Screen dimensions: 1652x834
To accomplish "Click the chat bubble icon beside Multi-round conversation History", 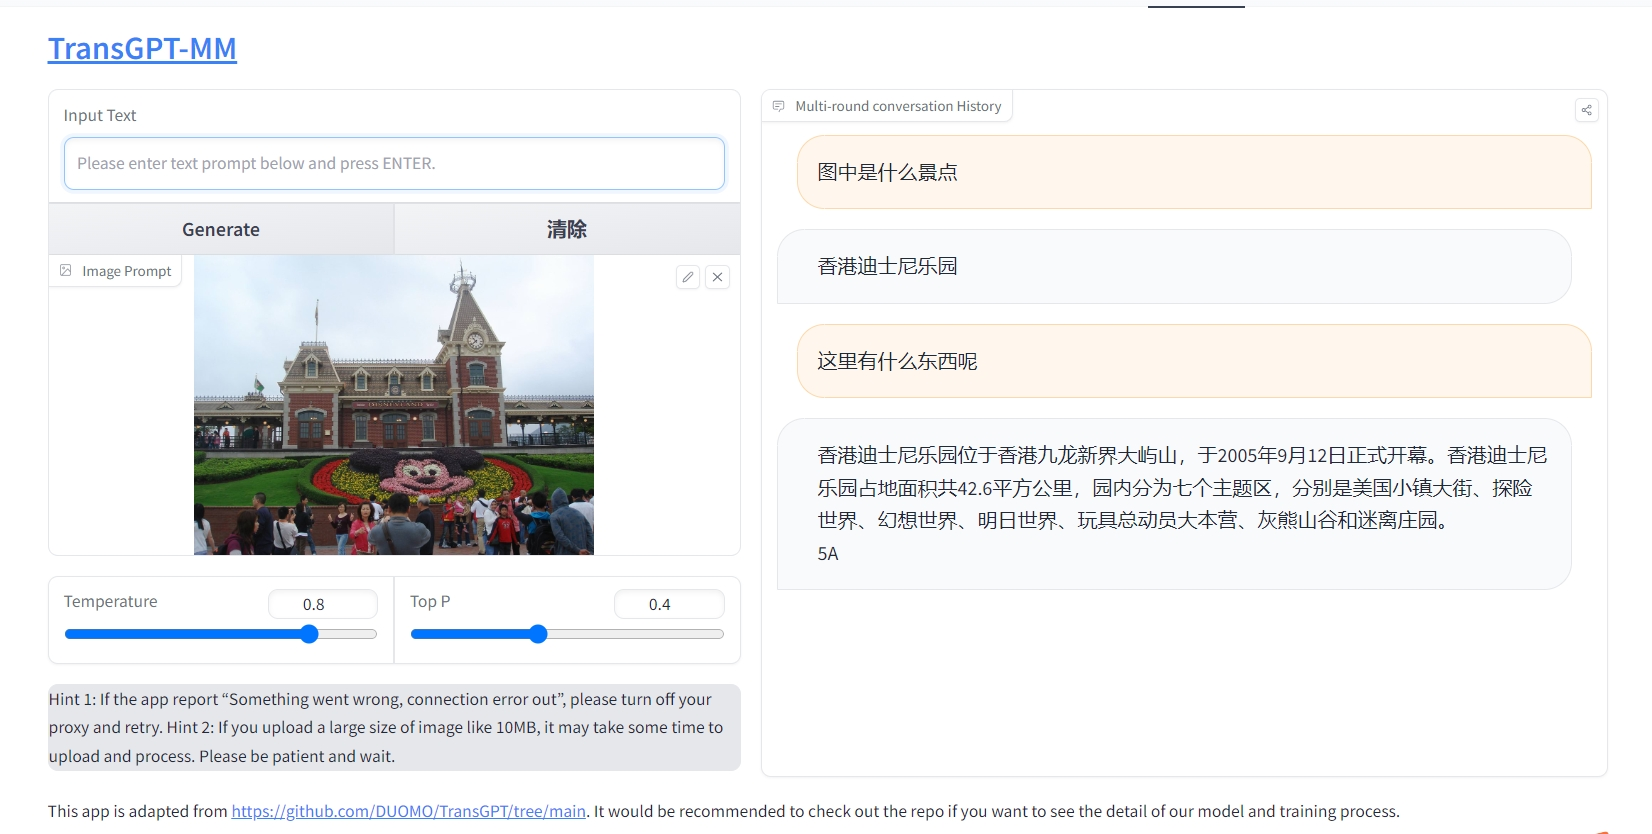I will coord(779,106).
